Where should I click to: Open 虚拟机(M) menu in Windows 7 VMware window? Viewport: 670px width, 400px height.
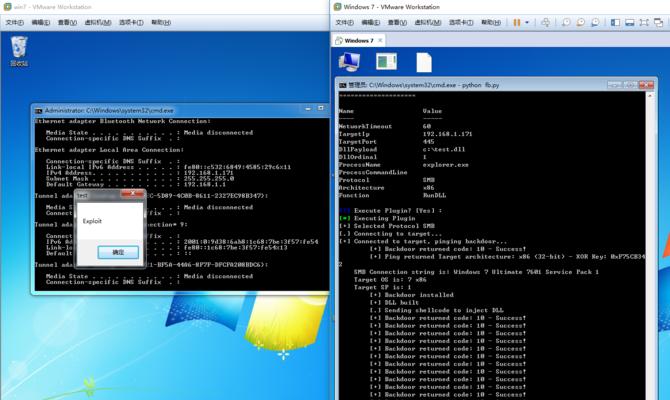click(x=427, y=22)
